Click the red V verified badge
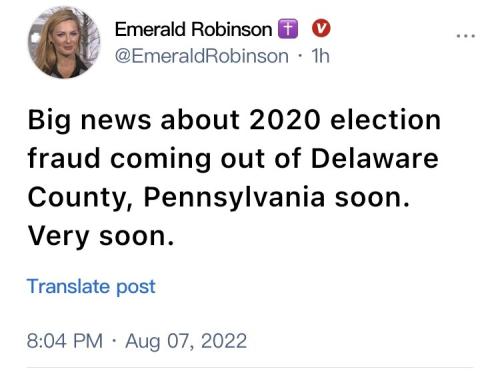This screenshot has width=500, height=379. point(321,29)
